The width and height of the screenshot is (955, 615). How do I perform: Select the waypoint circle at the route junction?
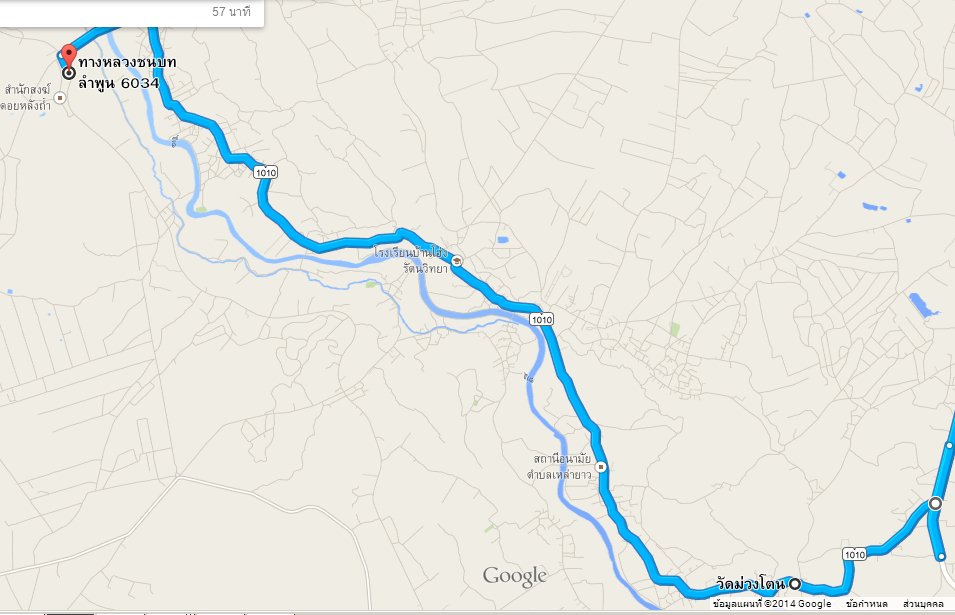(935, 504)
